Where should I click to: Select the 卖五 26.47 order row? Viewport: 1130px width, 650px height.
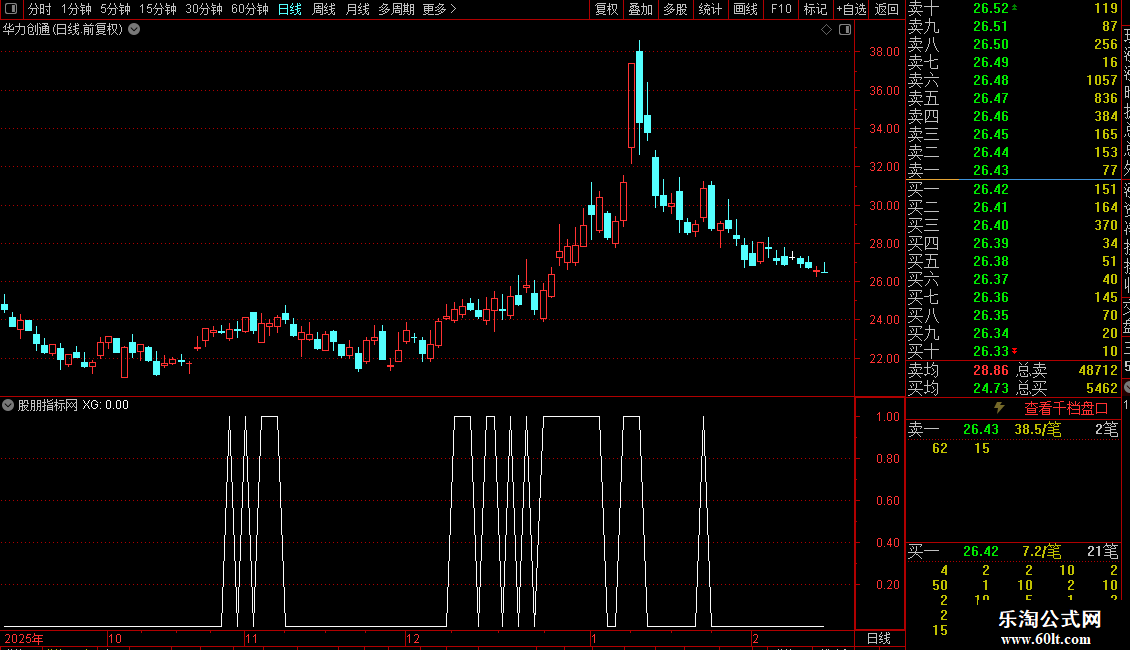[x=1013, y=98]
